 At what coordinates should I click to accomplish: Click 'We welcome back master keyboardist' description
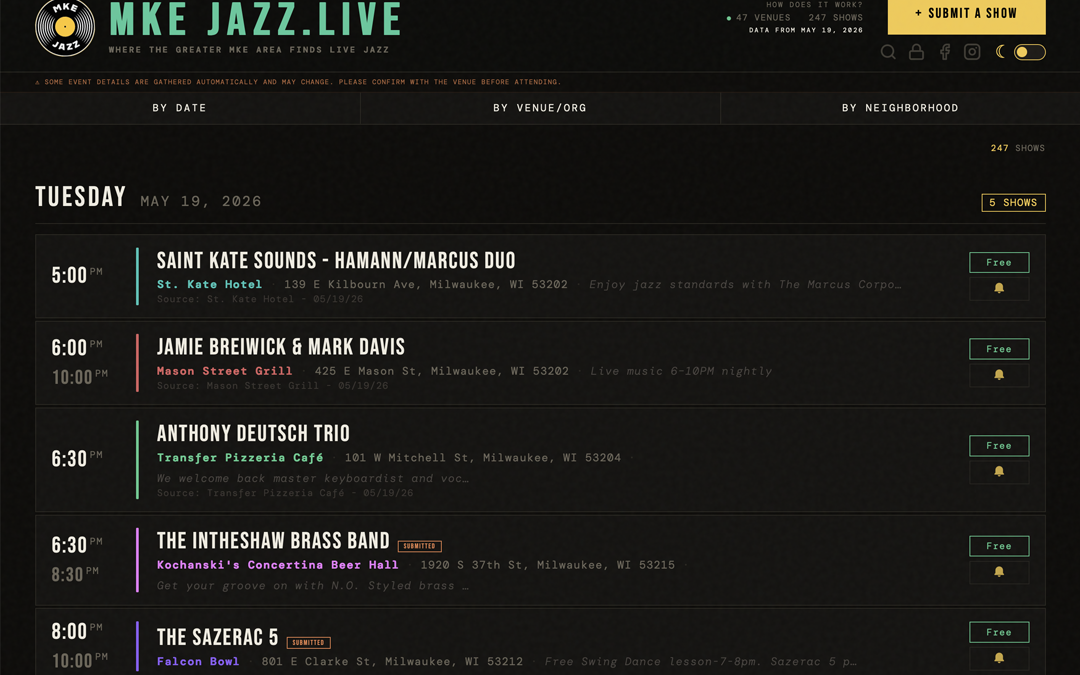[313, 479]
